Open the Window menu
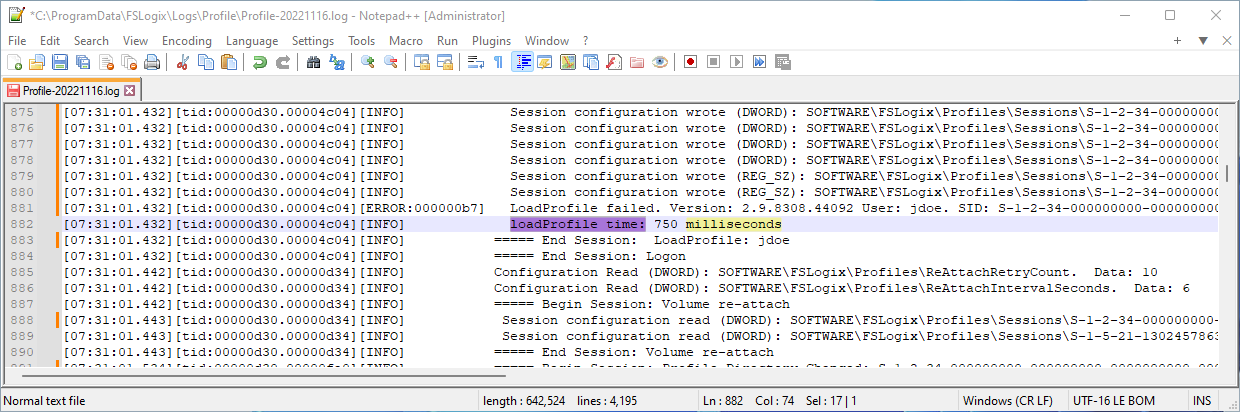 pyautogui.click(x=547, y=40)
